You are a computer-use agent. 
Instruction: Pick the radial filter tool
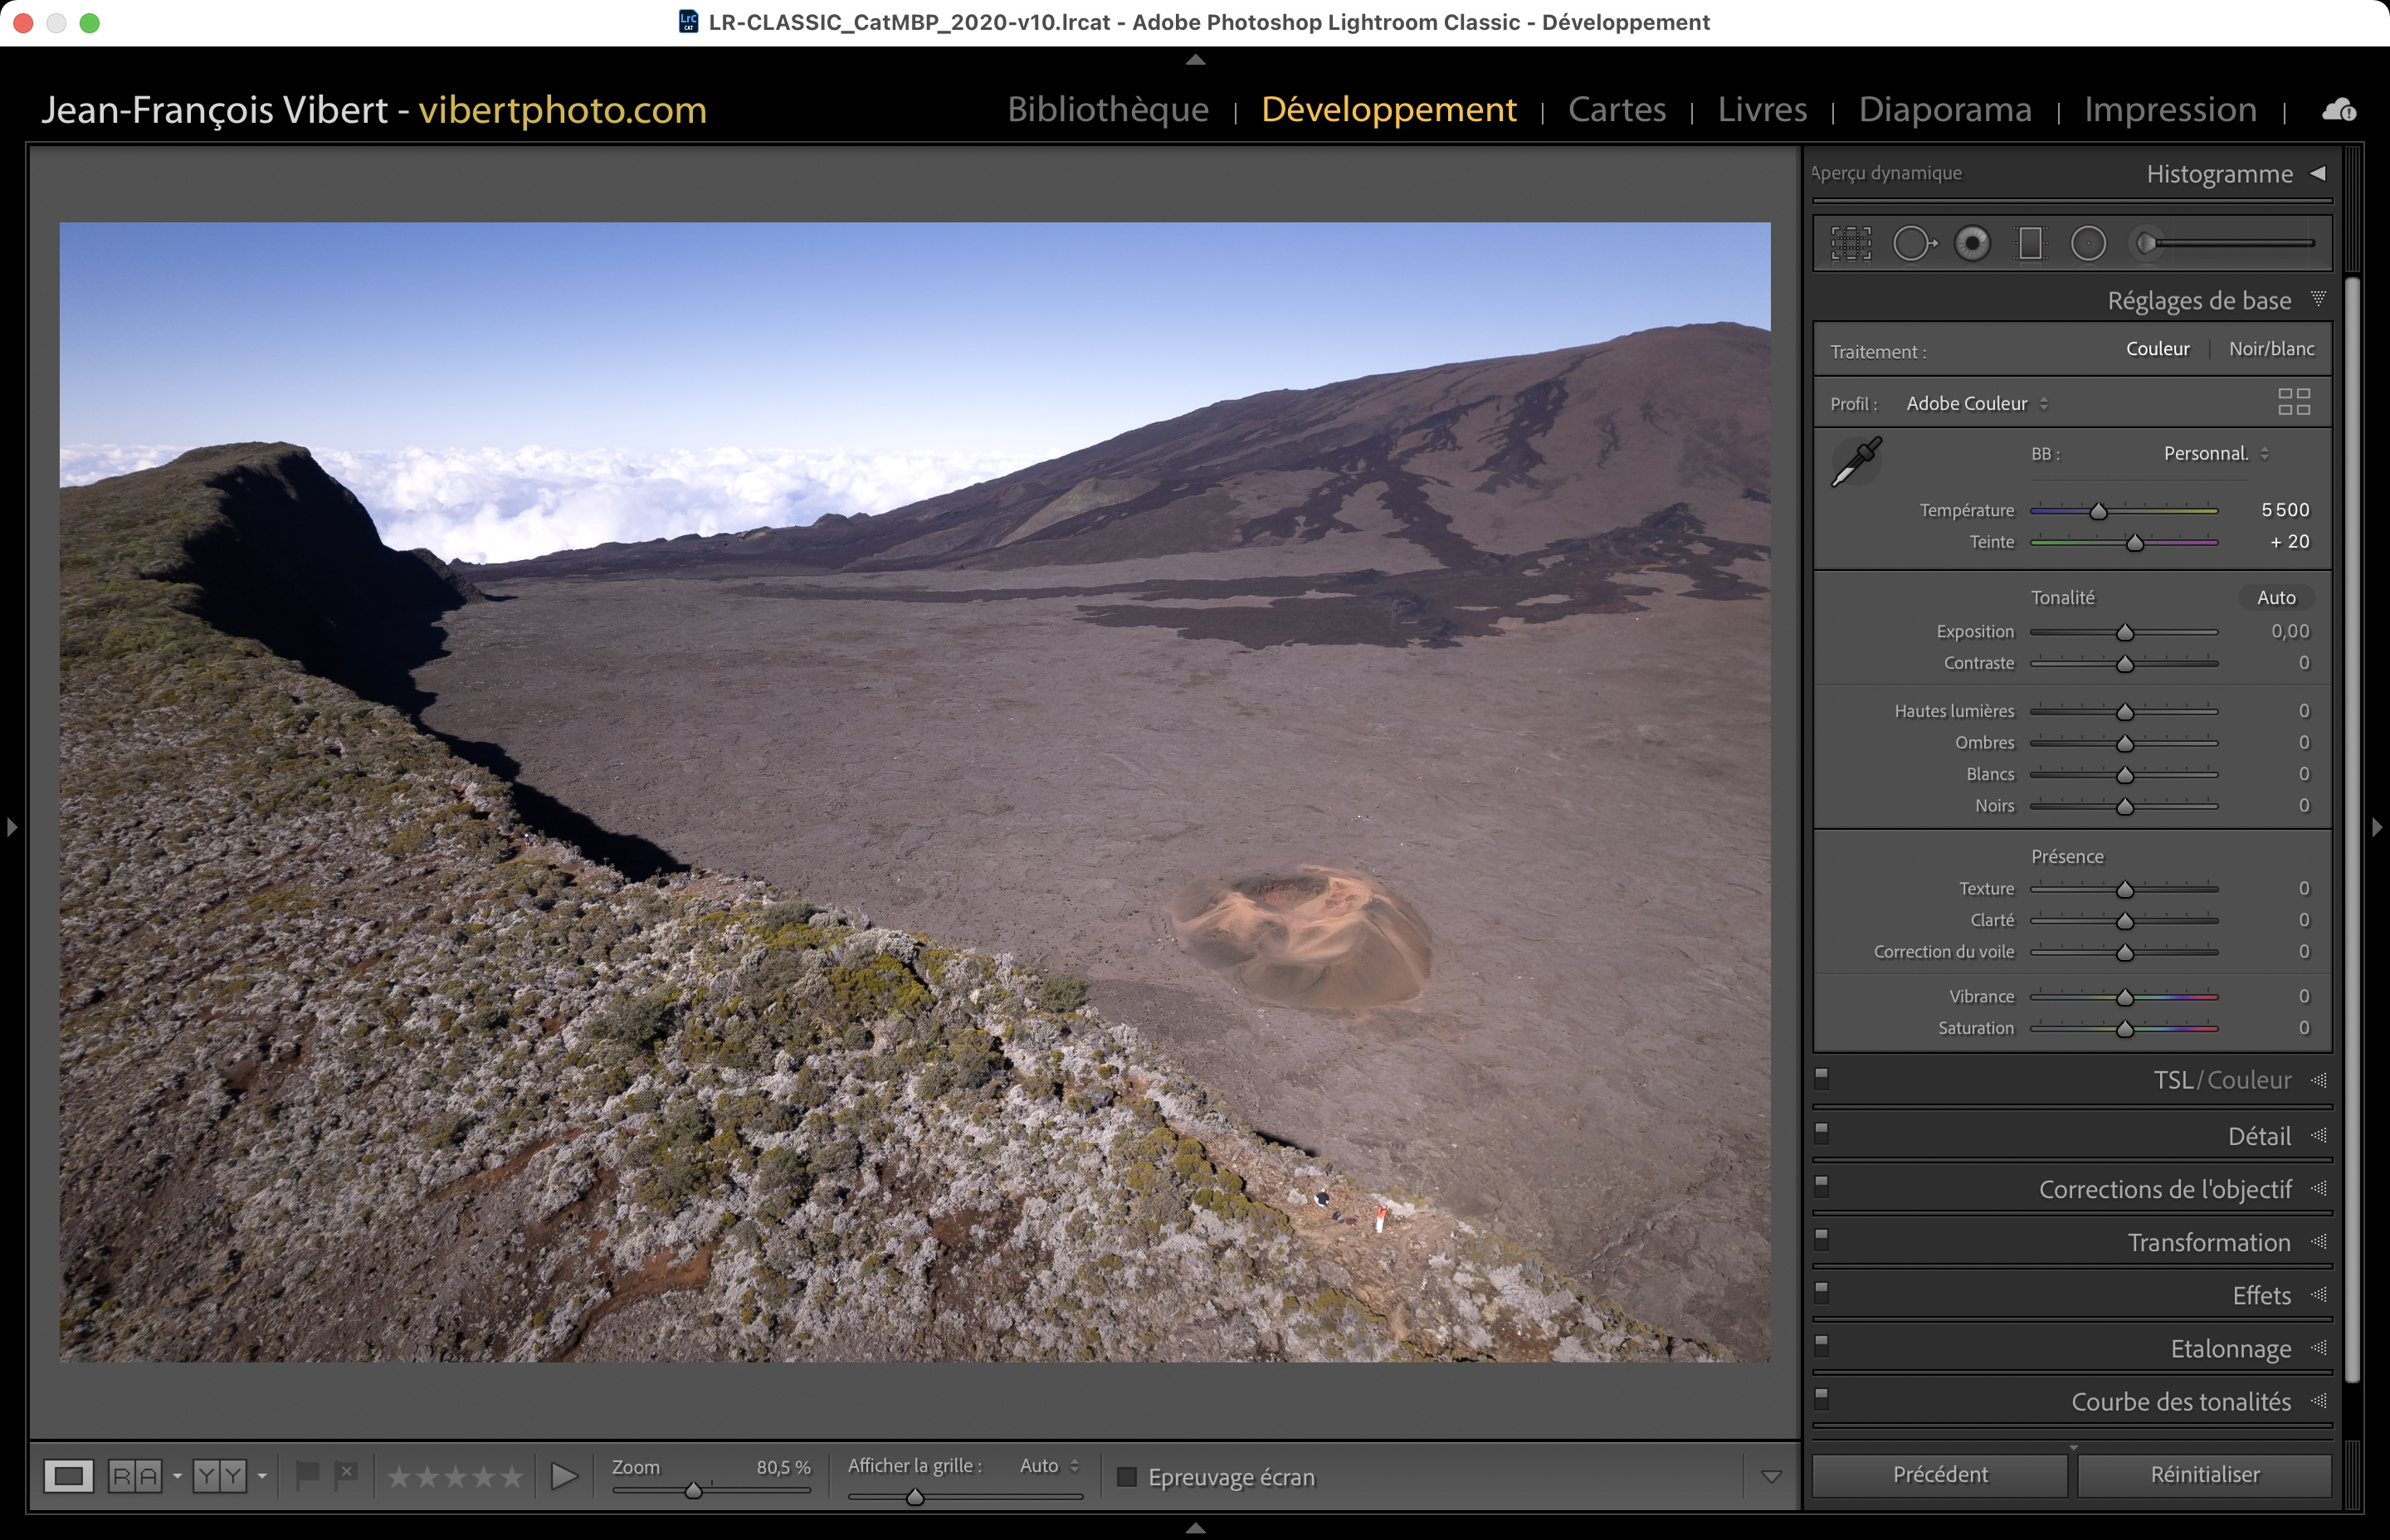[x=2088, y=243]
